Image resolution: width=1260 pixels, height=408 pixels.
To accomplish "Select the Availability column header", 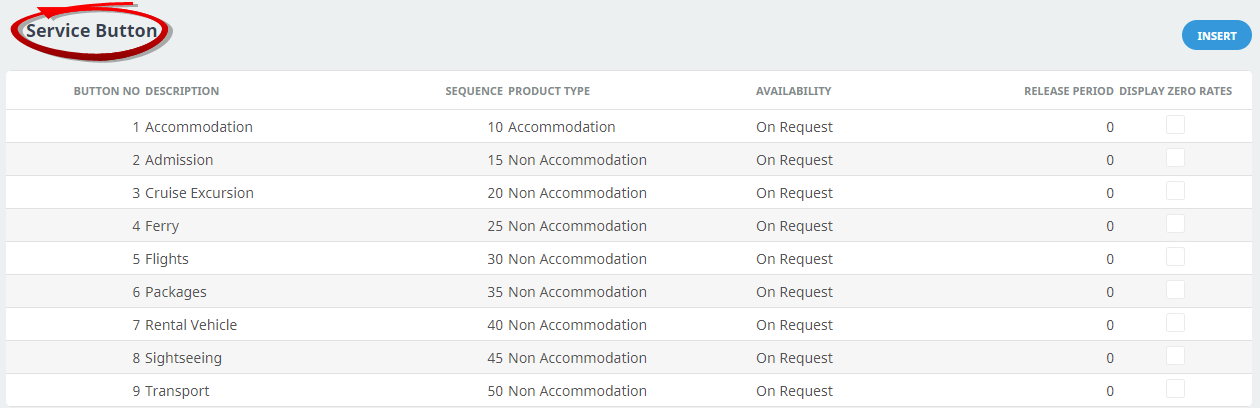I will click(x=793, y=91).
